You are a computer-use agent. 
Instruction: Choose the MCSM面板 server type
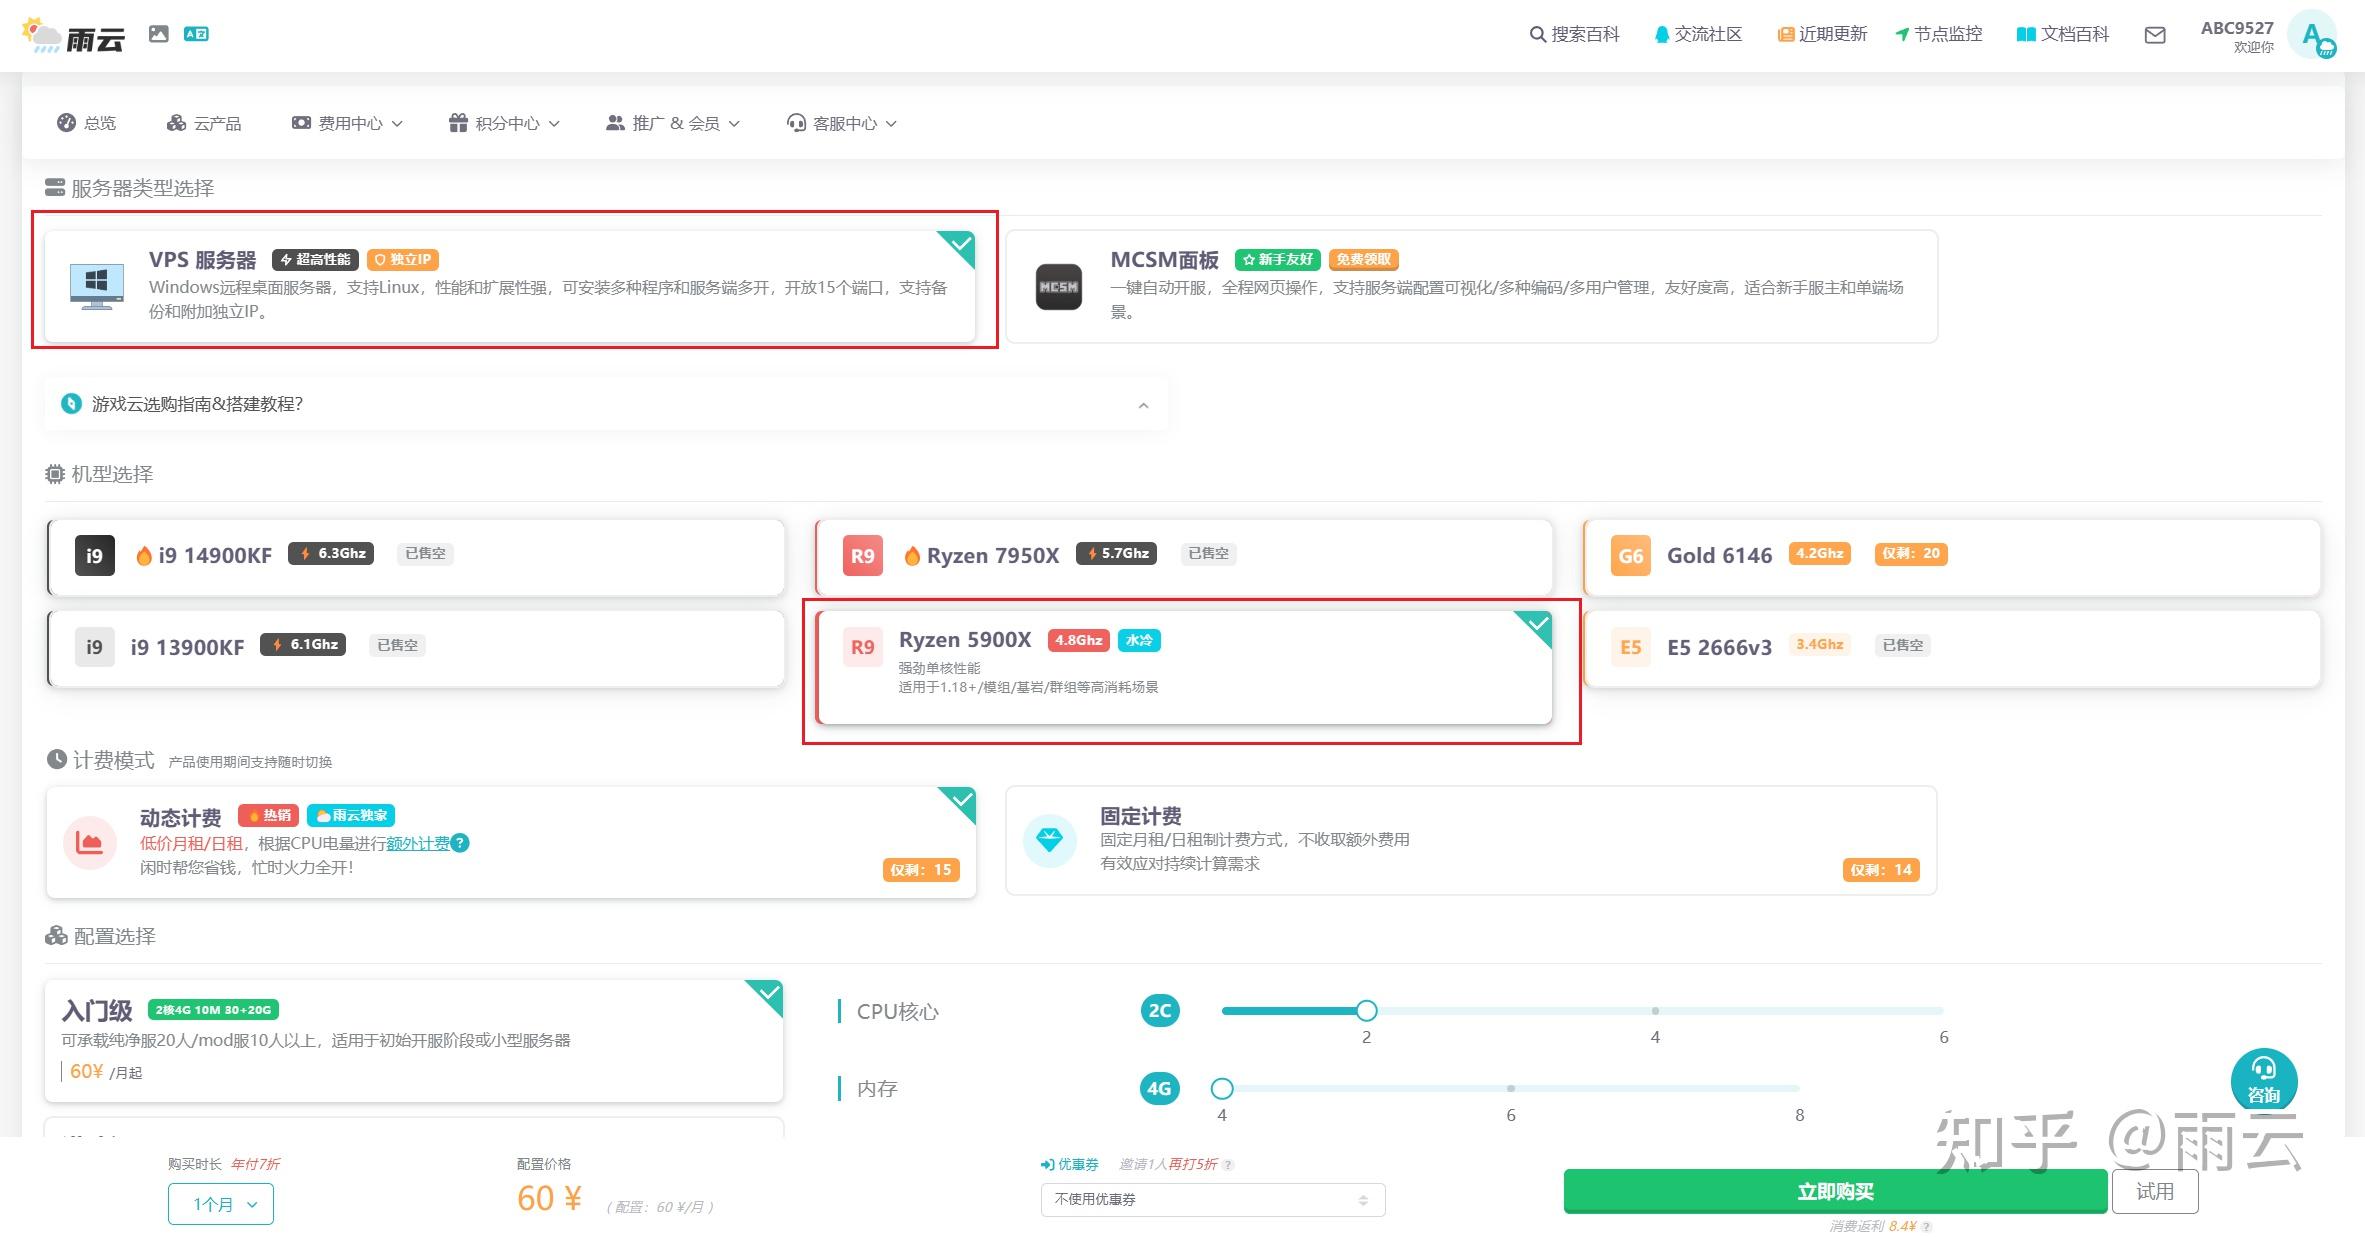point(1470,284)
